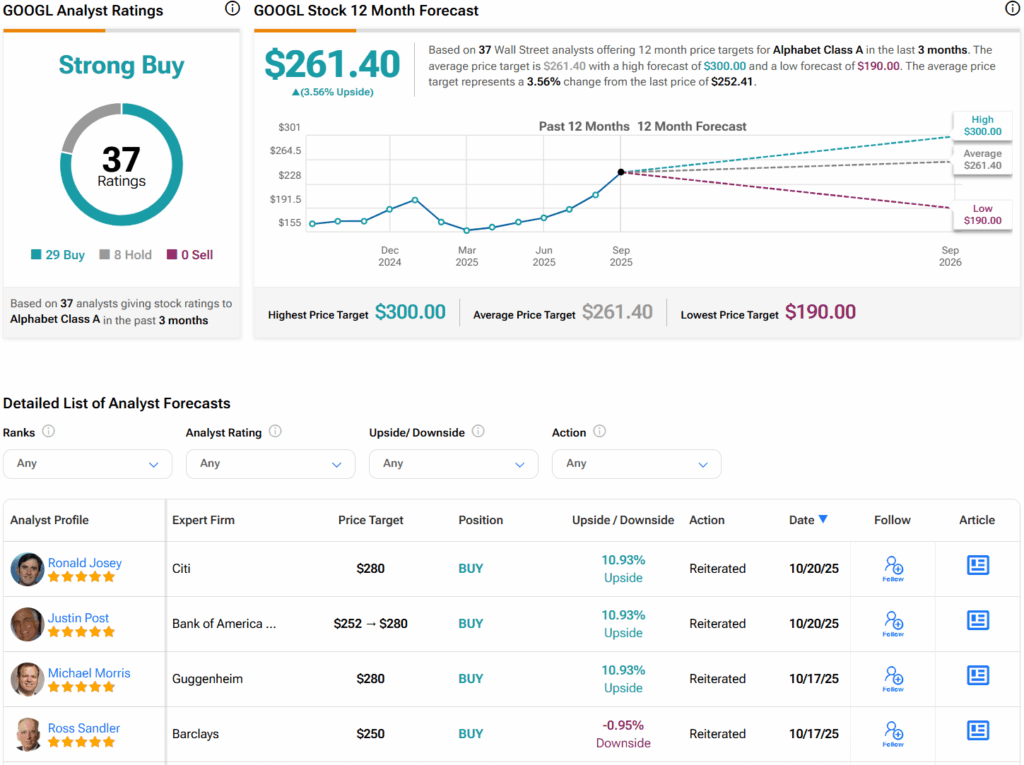Open Justin Post's analyst profile link
The width and height of the screenshot is (1024, 765).
click(78, 618)
